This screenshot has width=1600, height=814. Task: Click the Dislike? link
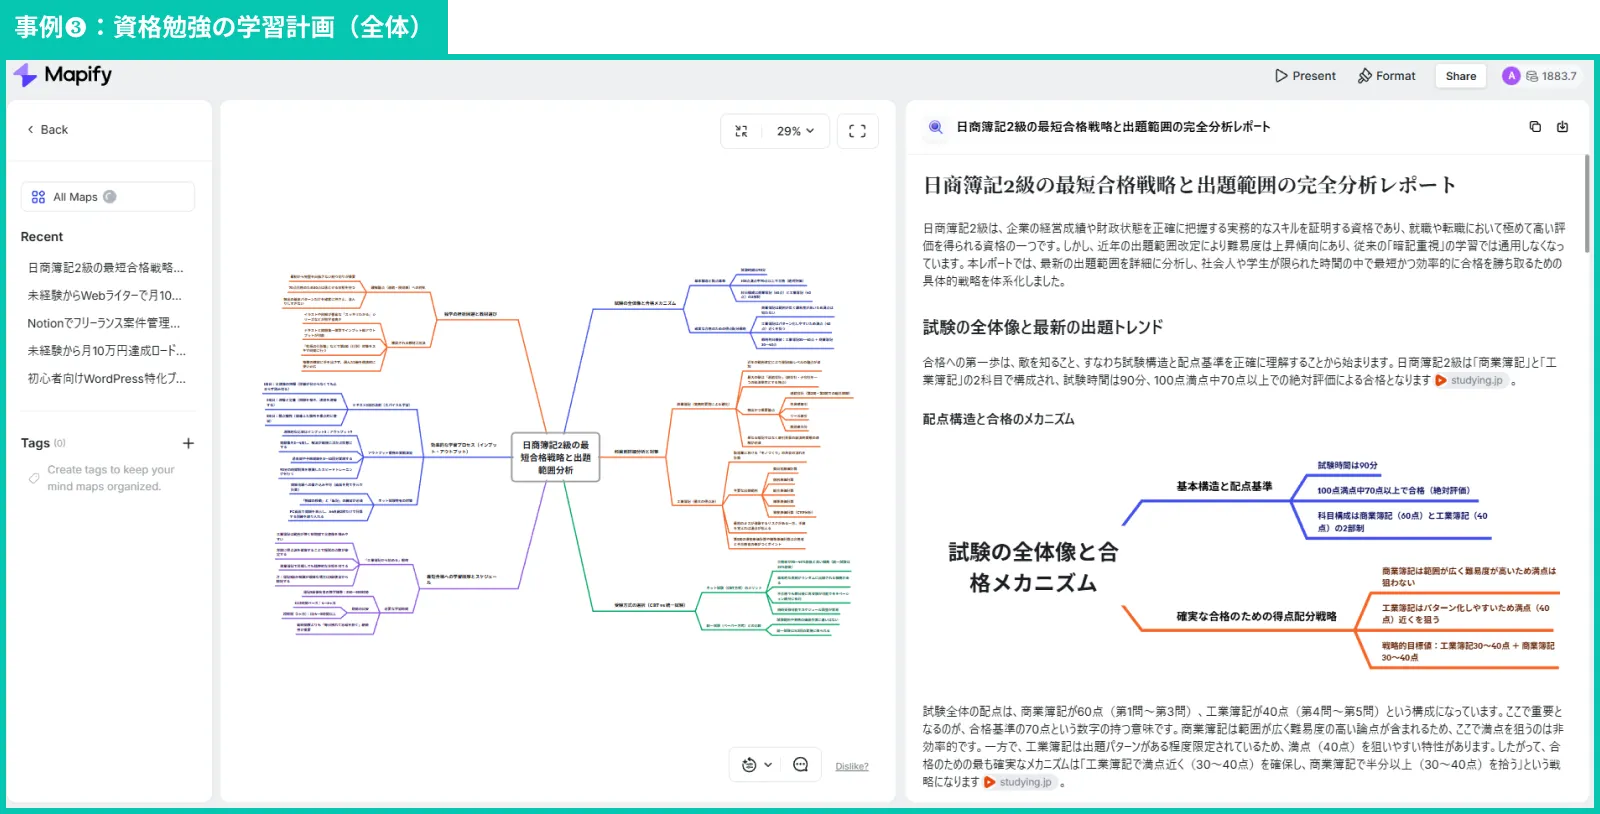pos(852,767)
